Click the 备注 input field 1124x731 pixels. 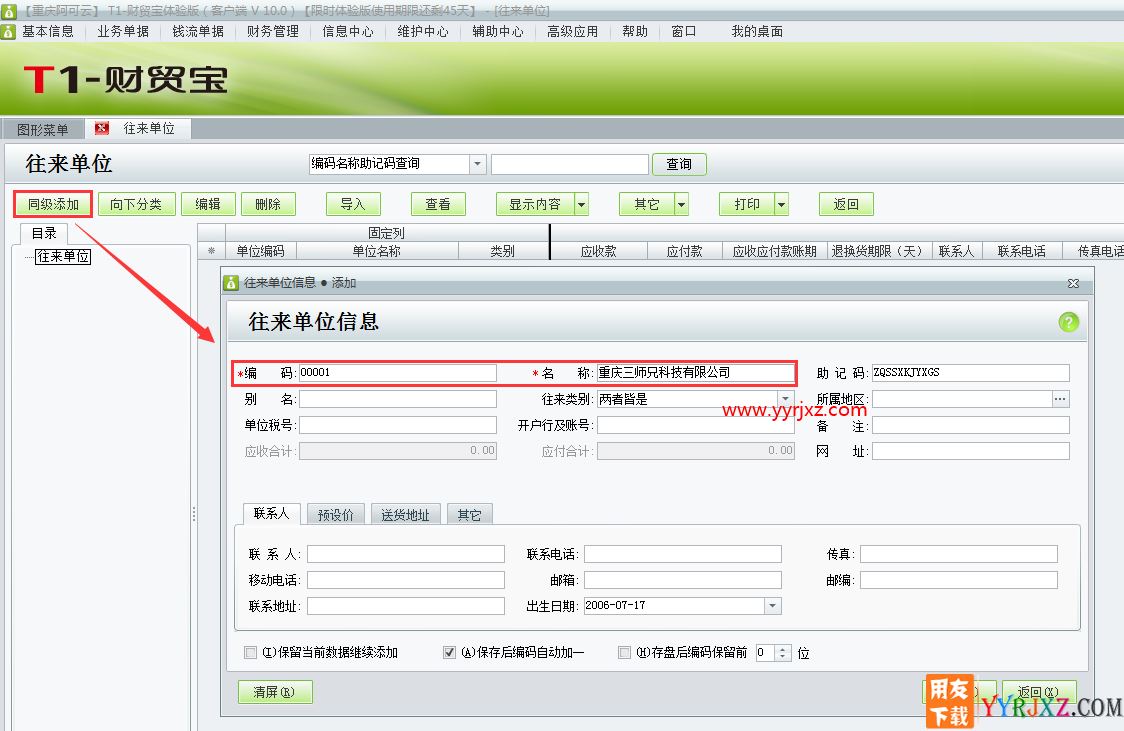971,426
